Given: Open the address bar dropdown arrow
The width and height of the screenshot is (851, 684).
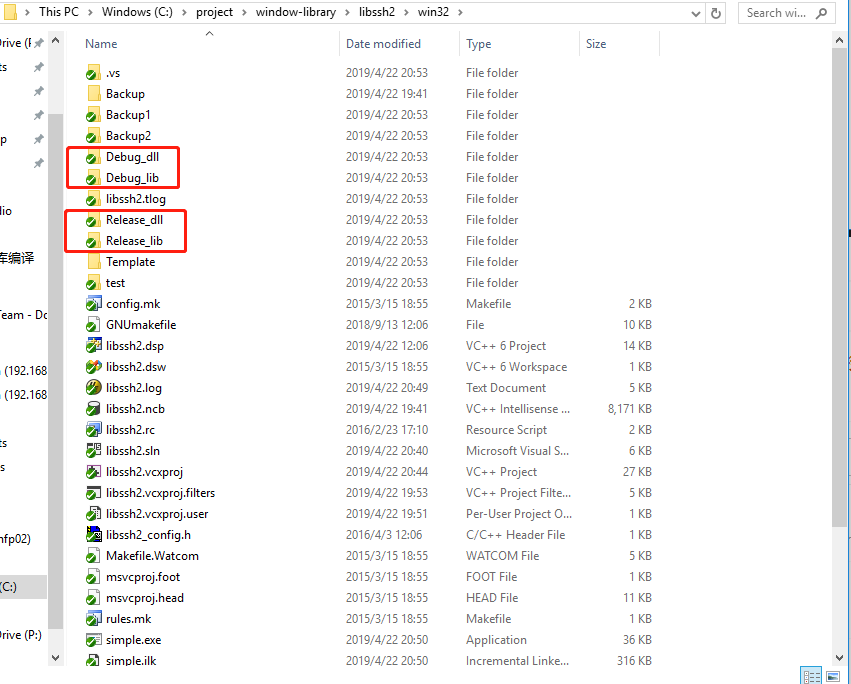Looking at the screenshot, I should point(694,13).
